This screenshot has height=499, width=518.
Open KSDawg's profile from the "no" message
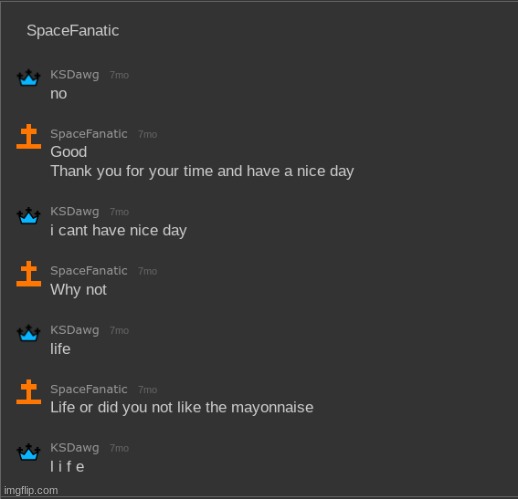point(75,75)
